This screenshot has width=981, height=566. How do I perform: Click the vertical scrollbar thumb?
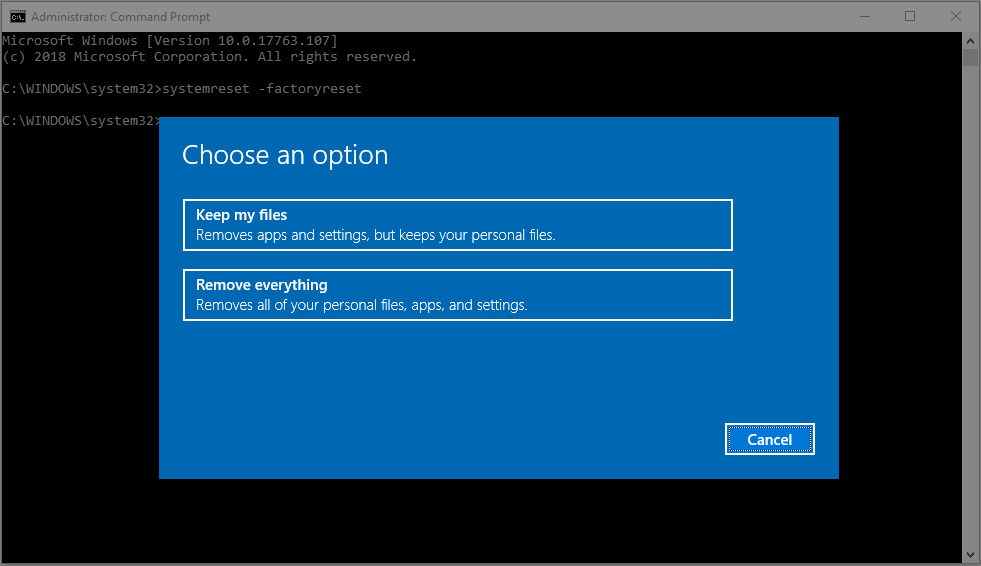coord(970,56)
